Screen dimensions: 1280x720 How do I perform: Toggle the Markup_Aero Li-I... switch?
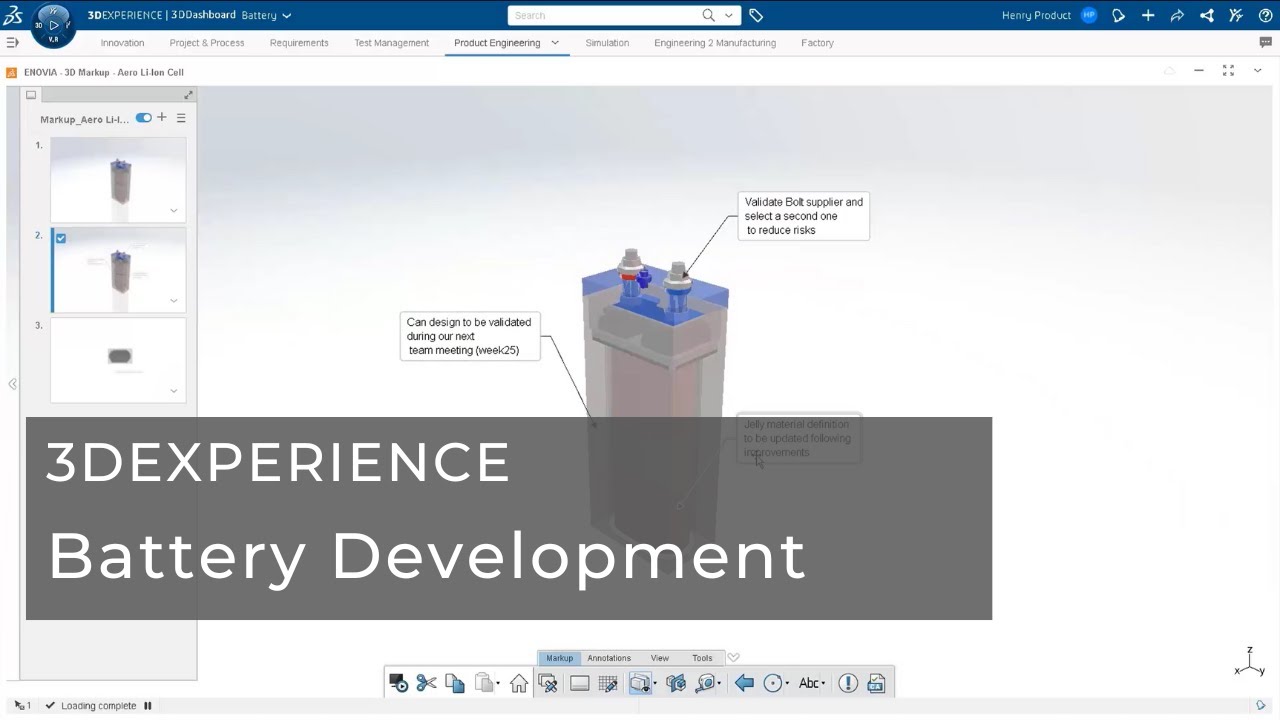(x=144, y=117)
